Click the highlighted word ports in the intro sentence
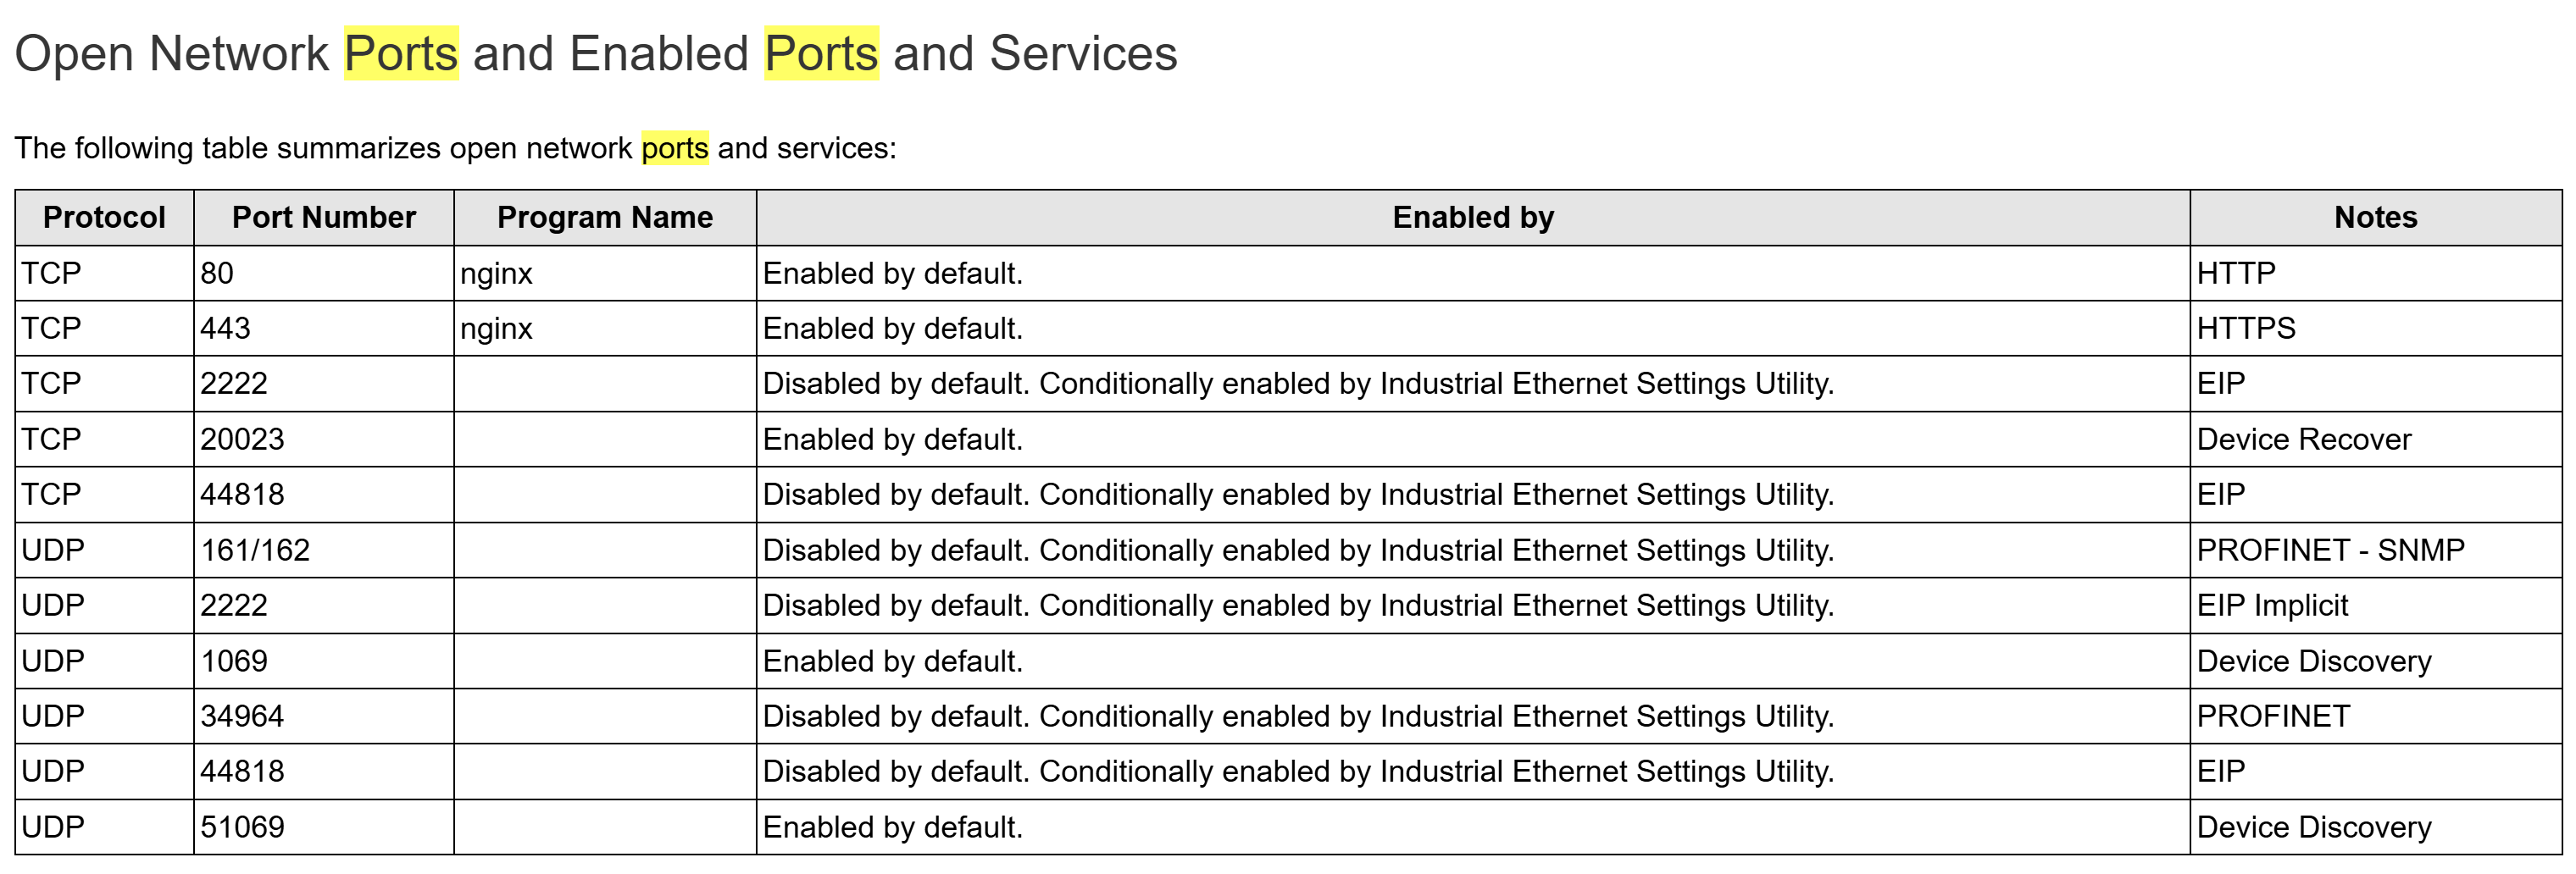 [x=675, y=148]
